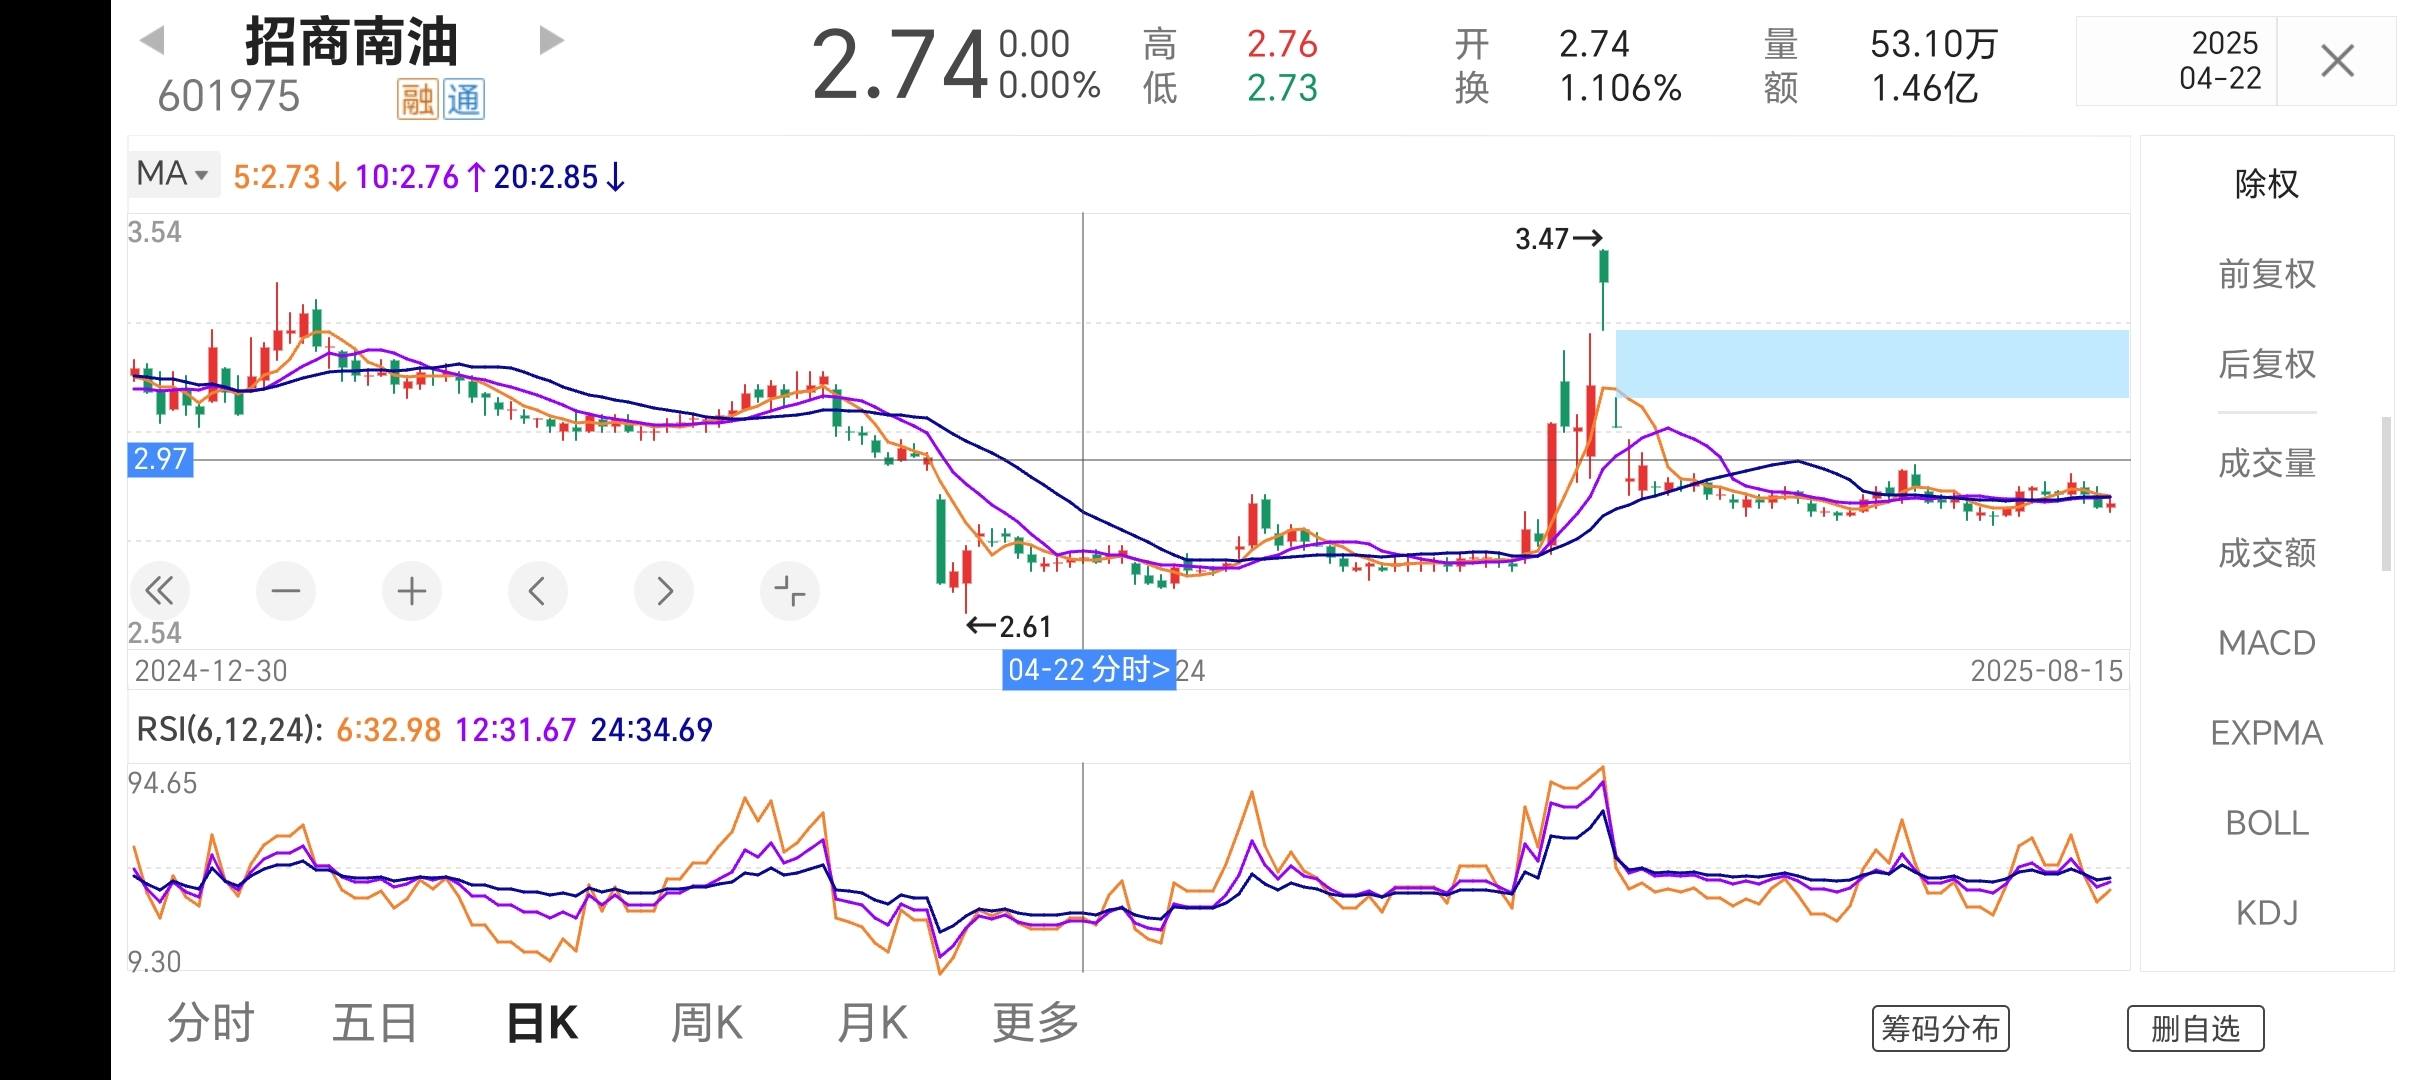Viewport: 2412px width, 1080px height.
Task: Jump to earliest data with double-left chevron
Action: coord(160,591)
